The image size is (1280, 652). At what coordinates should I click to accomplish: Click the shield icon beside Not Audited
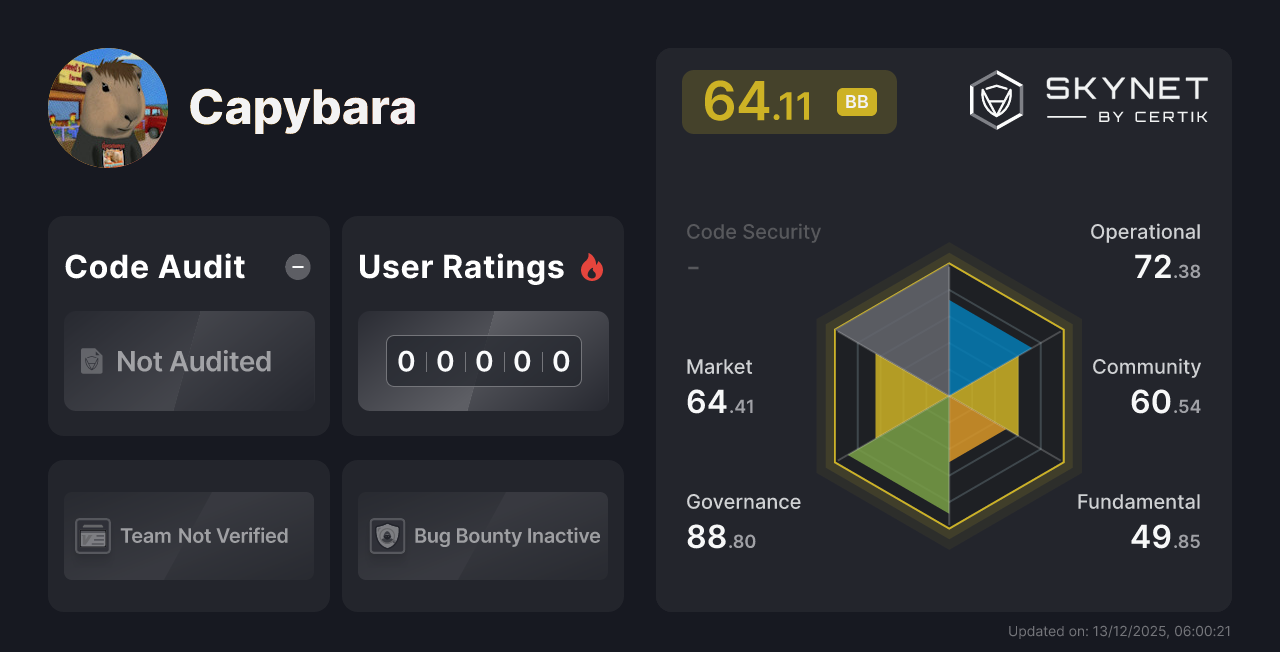pos(90,362)
